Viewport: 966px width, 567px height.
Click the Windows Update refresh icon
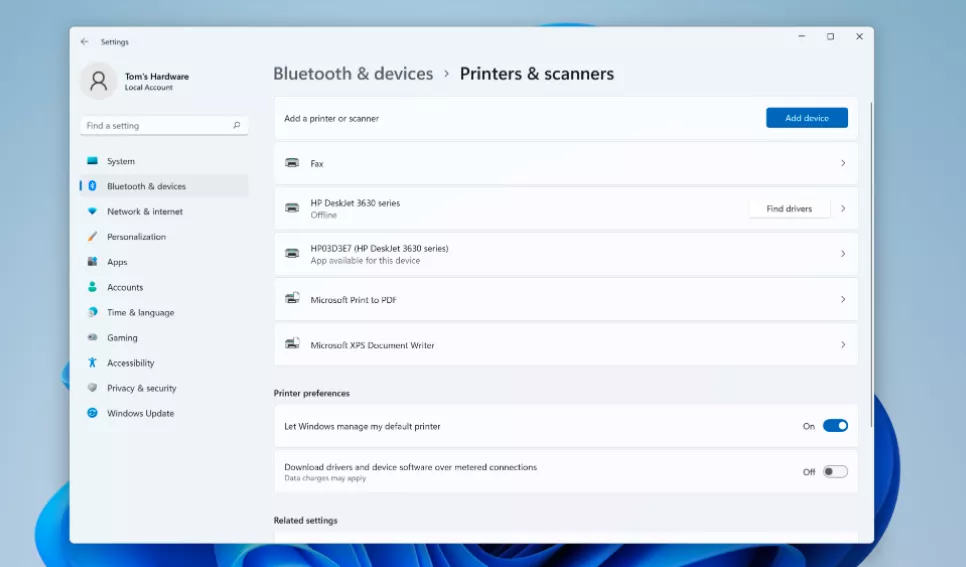(x=92, y=414)
